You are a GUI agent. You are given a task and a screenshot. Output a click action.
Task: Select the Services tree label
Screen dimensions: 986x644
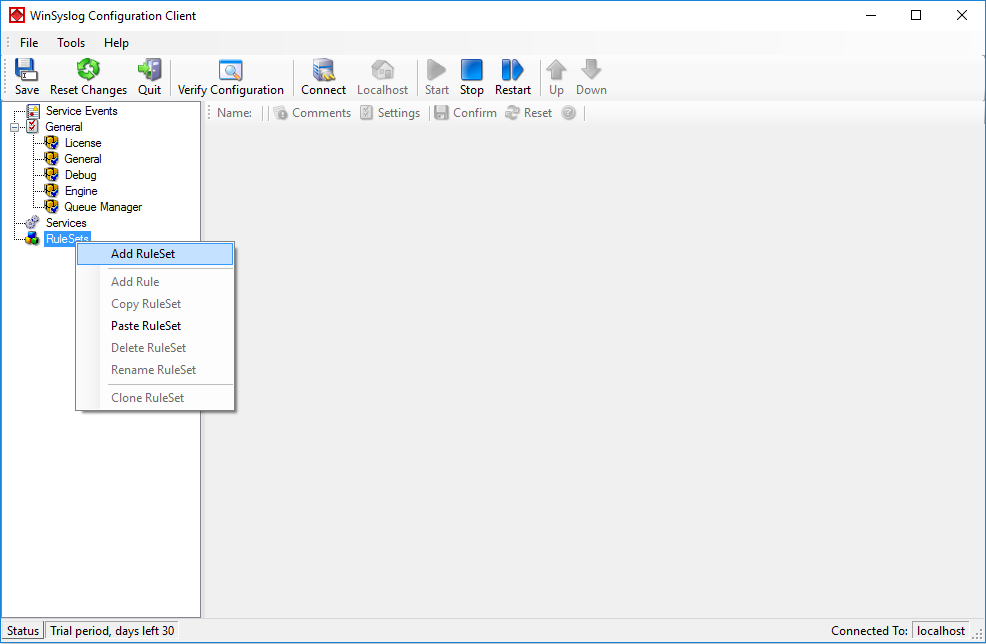(66, 223)
